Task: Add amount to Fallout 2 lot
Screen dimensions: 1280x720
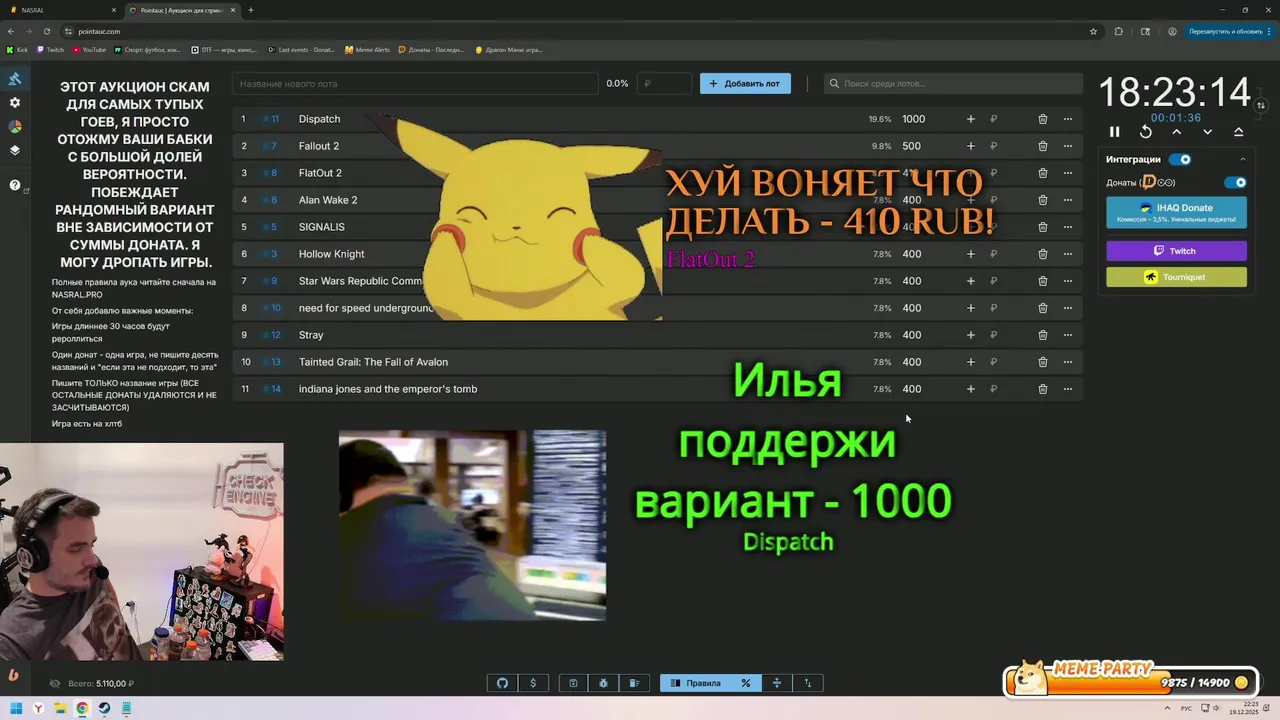Action: click(x=970, y=146)
